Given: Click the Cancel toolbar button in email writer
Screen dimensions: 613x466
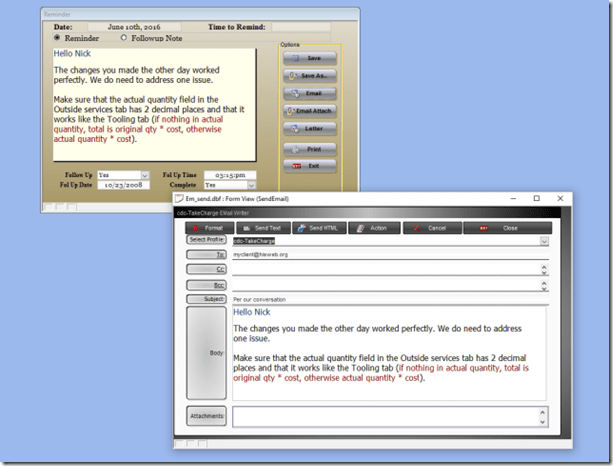Looking at the screenshot, I should pyautogui.click(x=432, y=228).
